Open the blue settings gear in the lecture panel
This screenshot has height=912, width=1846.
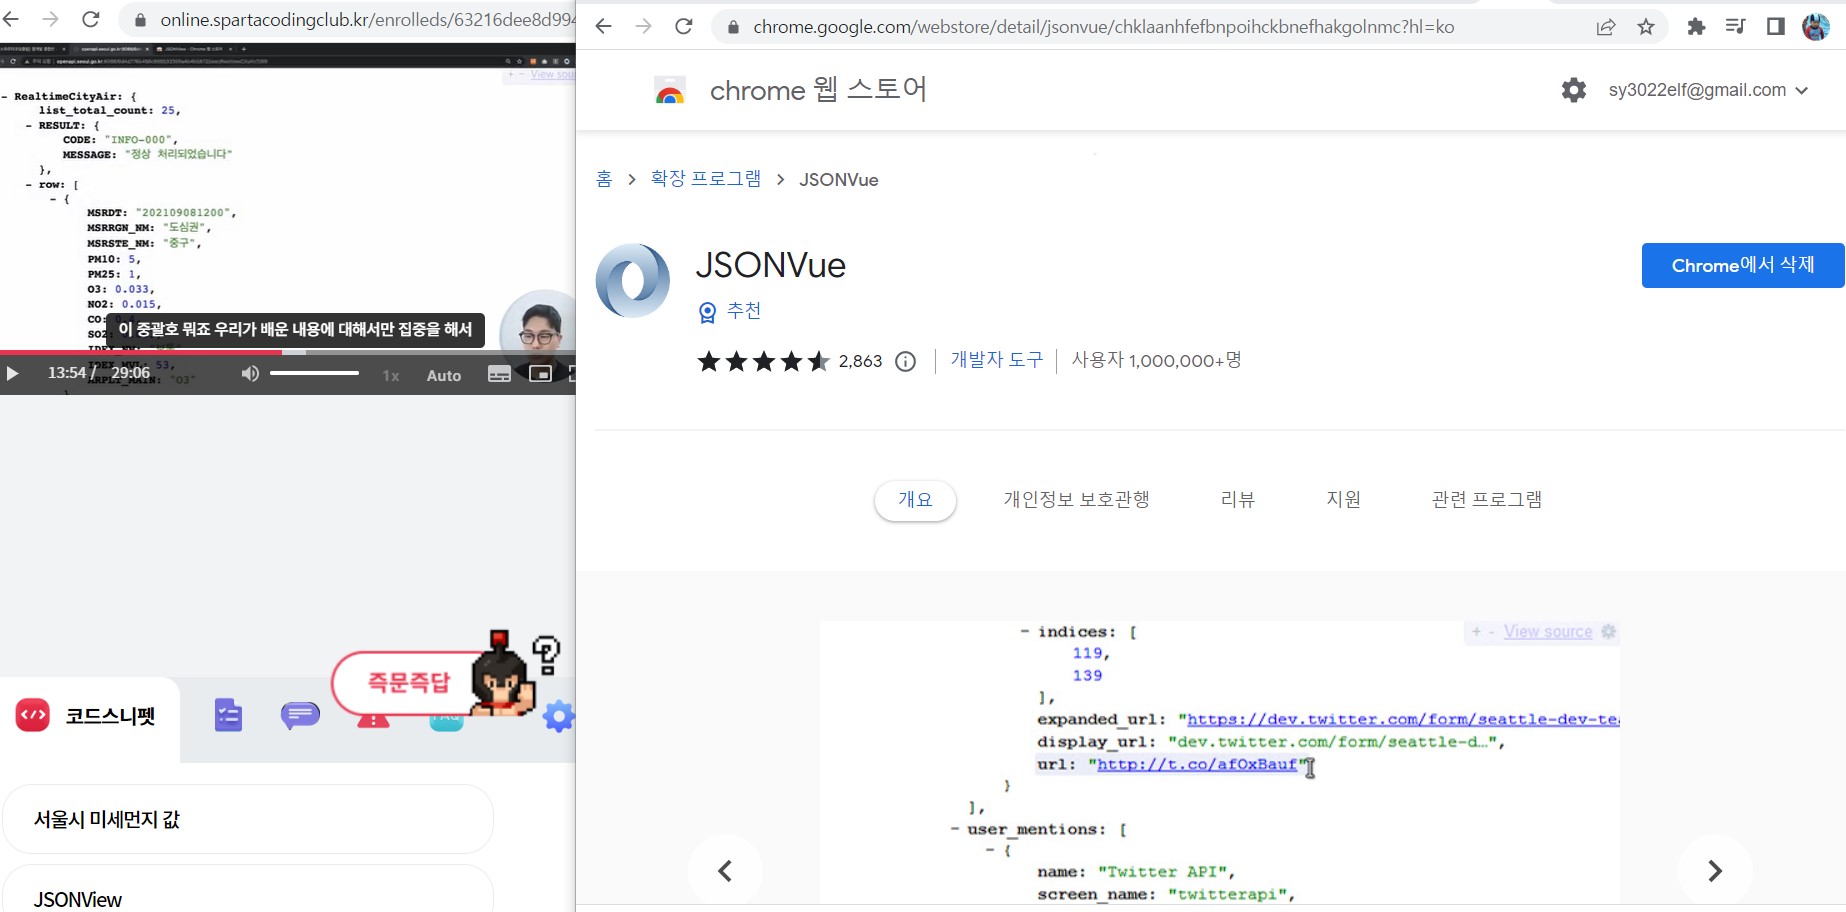pos(558,716)
